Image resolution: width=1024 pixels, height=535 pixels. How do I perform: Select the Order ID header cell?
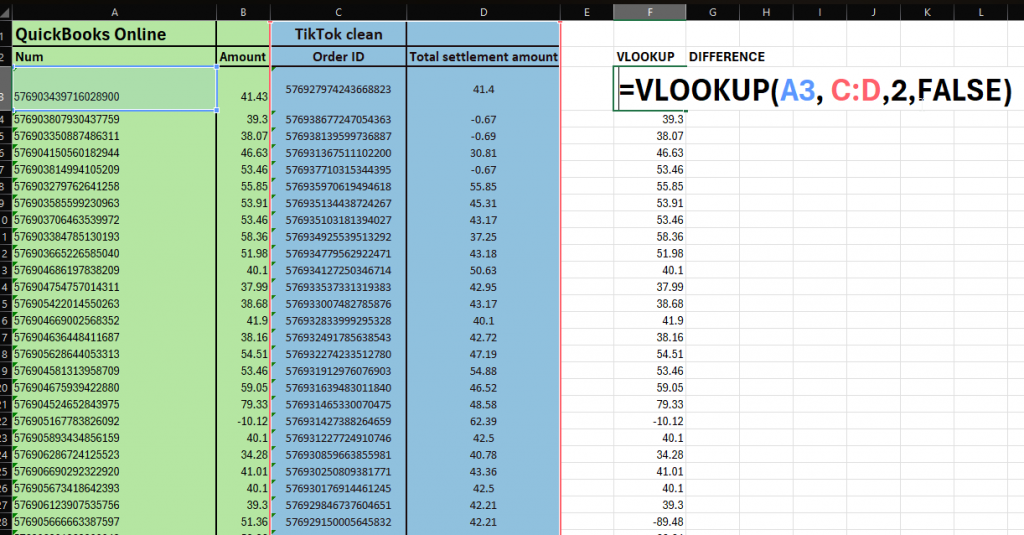338,57
